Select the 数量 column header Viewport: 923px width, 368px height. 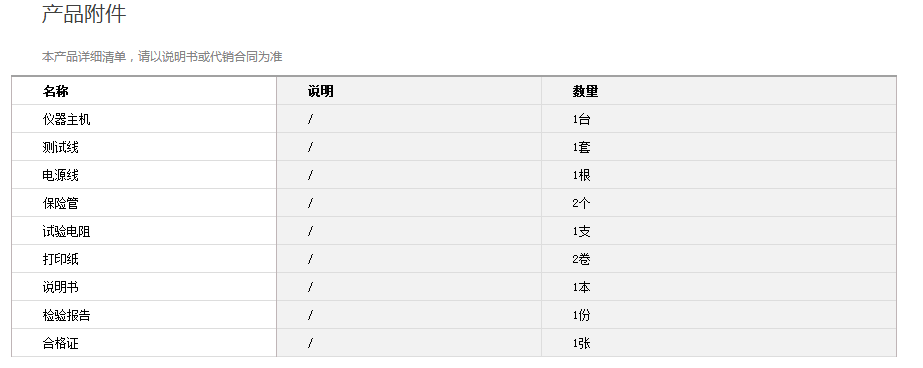coord(719,91)
